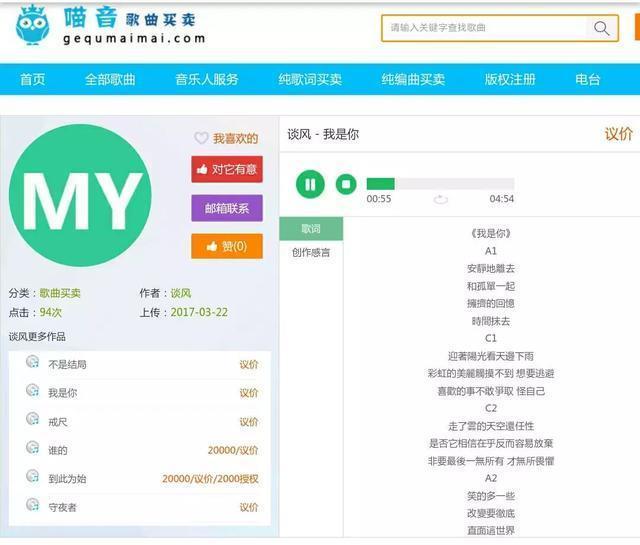The image size is (640, 545).
Task: Click the 议价 price in the song title bar
Action: pyautogui.click(x=619, y=134)
